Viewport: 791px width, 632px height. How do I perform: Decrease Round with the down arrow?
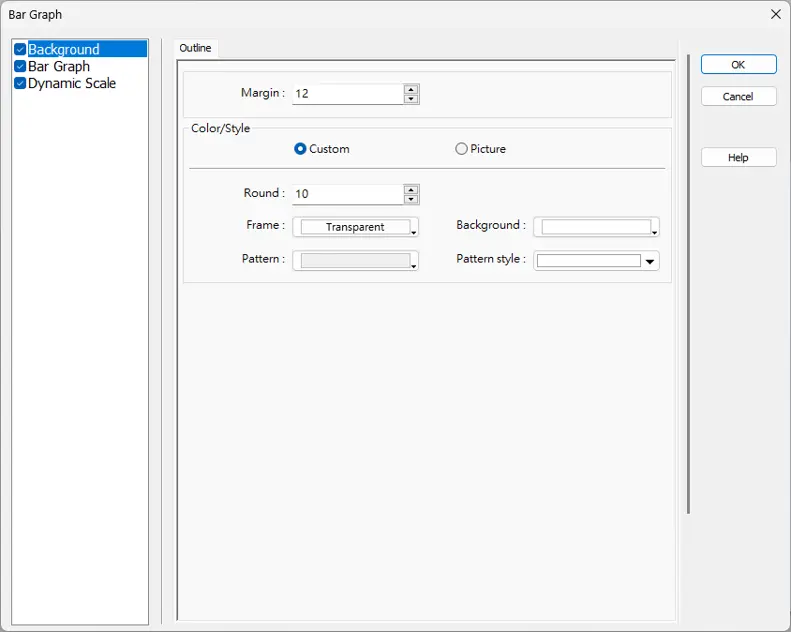411,199
